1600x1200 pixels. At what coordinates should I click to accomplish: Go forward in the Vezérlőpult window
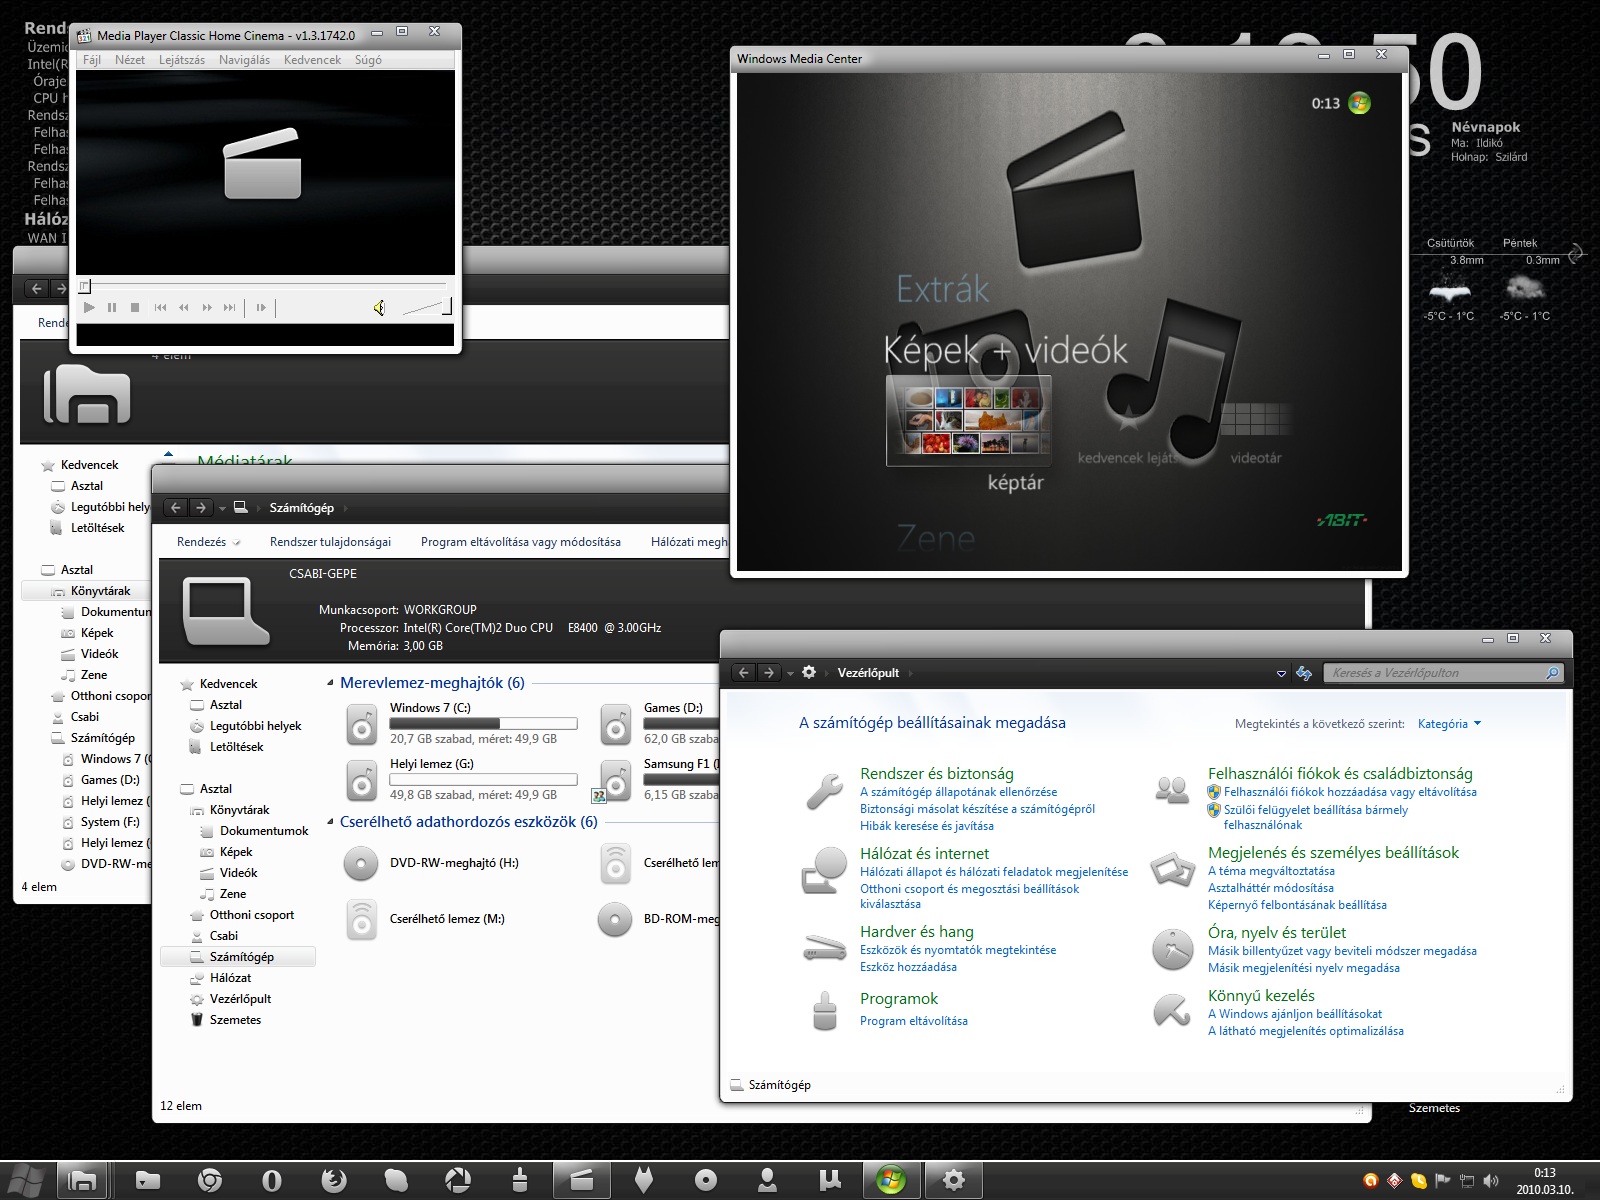point(768,673)
